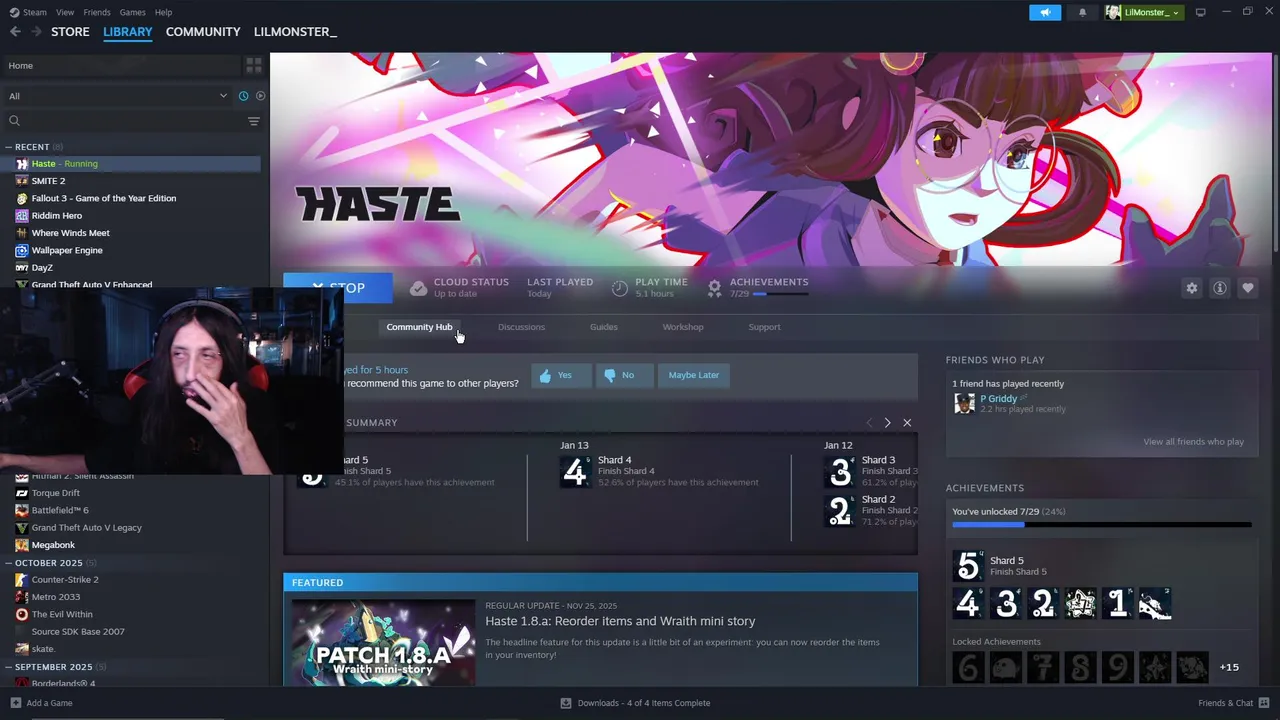Screen dimensions: 1280x720
Task: Open the Discussions link
Action: pyautogui.click(x=521, y=327)
